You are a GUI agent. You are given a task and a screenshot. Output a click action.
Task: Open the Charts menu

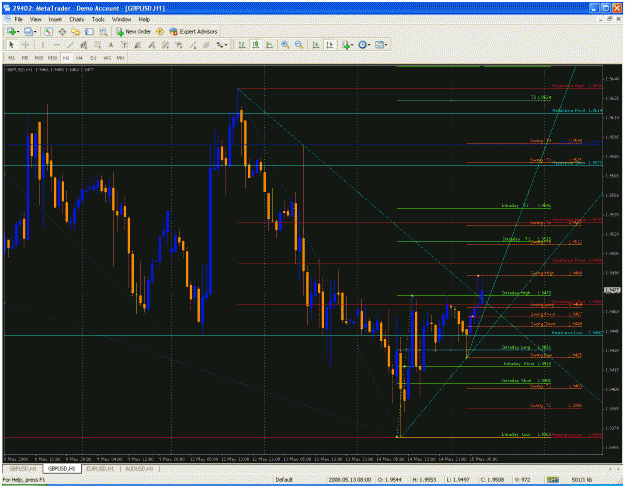click(x=77, y=19)
